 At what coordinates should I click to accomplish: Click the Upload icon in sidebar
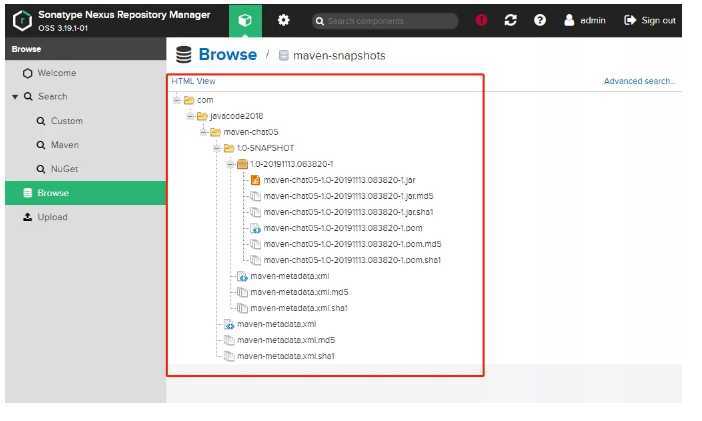click(28, 217)
